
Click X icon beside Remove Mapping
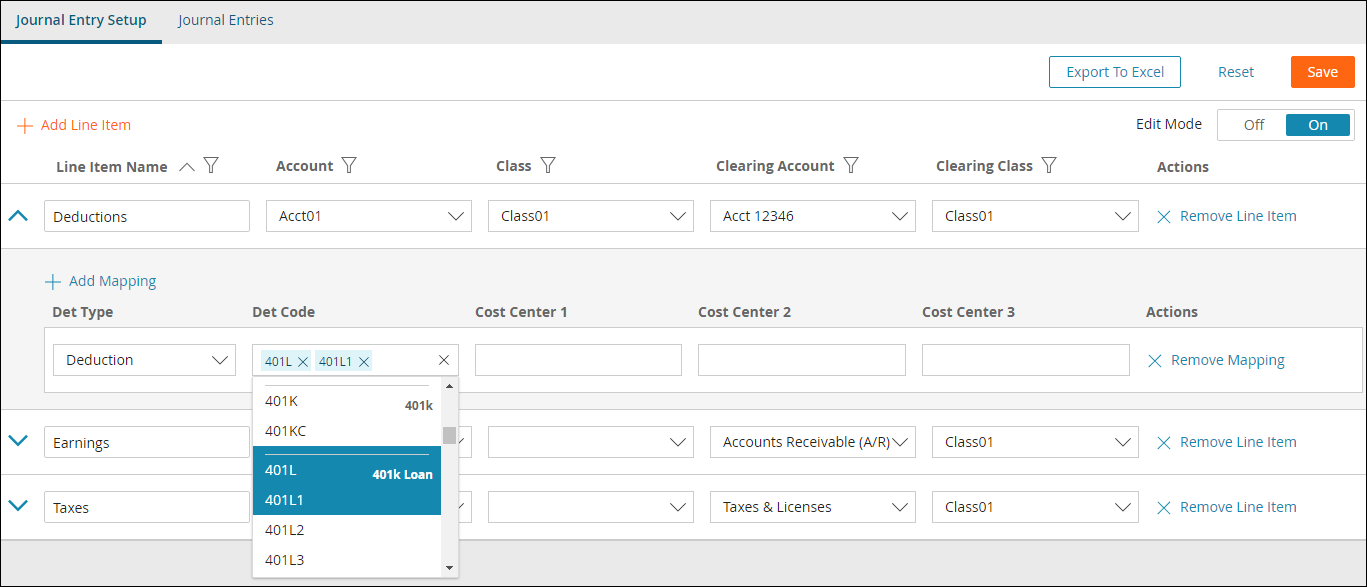tap(1155, 361)
